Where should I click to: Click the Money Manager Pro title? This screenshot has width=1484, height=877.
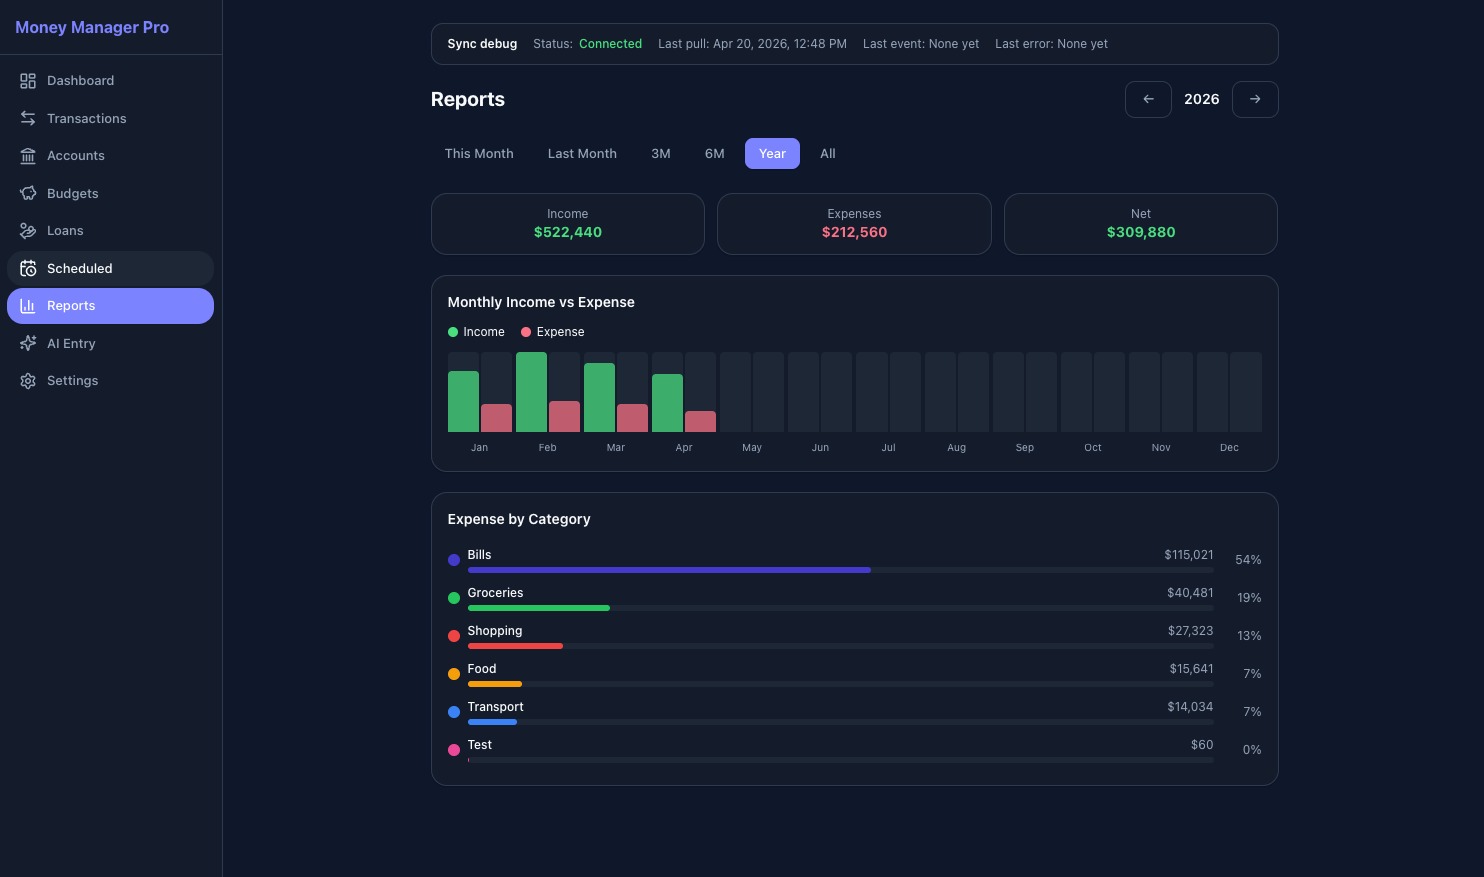[x=92, y=27]
